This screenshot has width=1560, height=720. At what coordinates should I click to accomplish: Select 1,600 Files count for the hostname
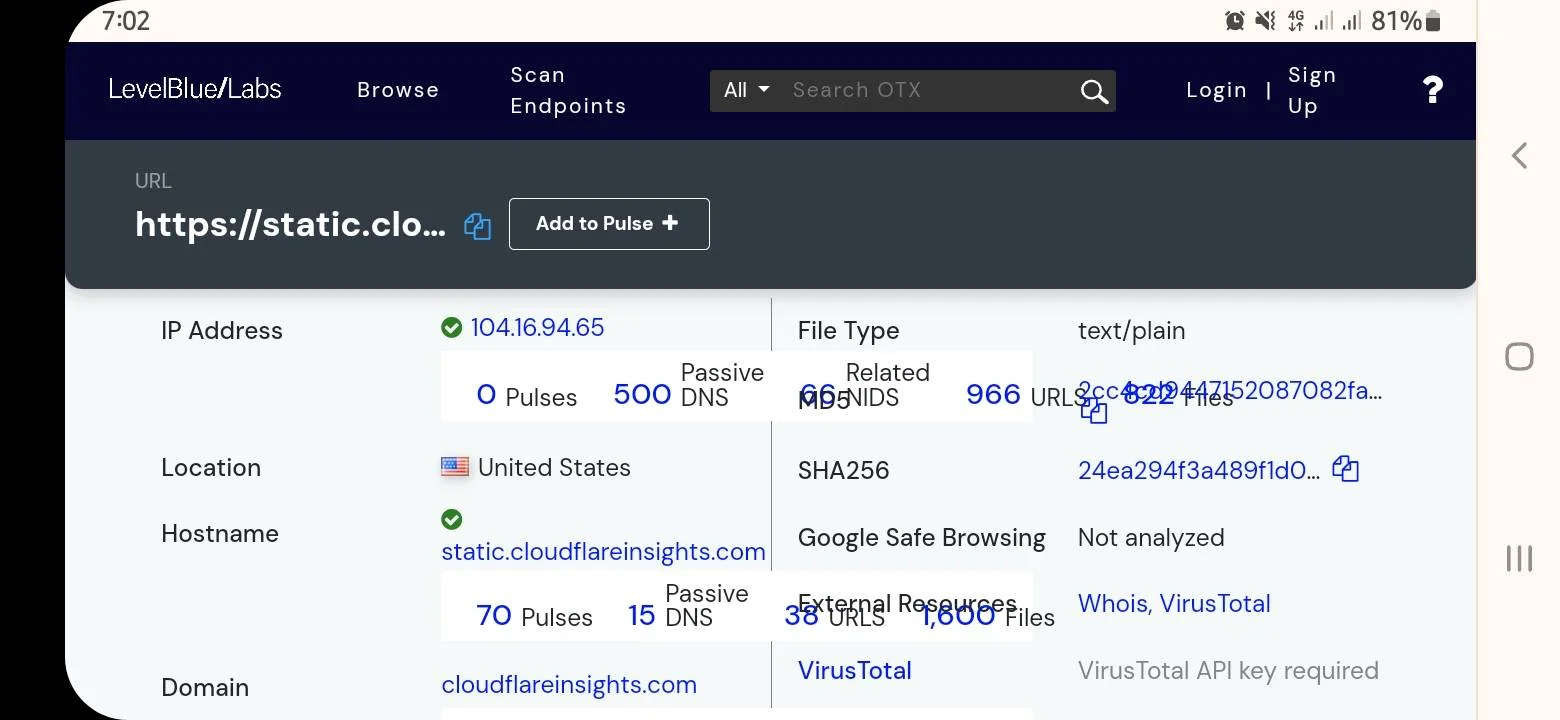(x=988, y=616)
